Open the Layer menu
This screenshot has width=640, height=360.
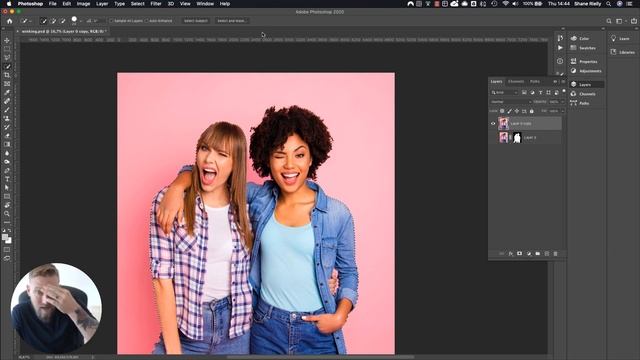(102, 4)
